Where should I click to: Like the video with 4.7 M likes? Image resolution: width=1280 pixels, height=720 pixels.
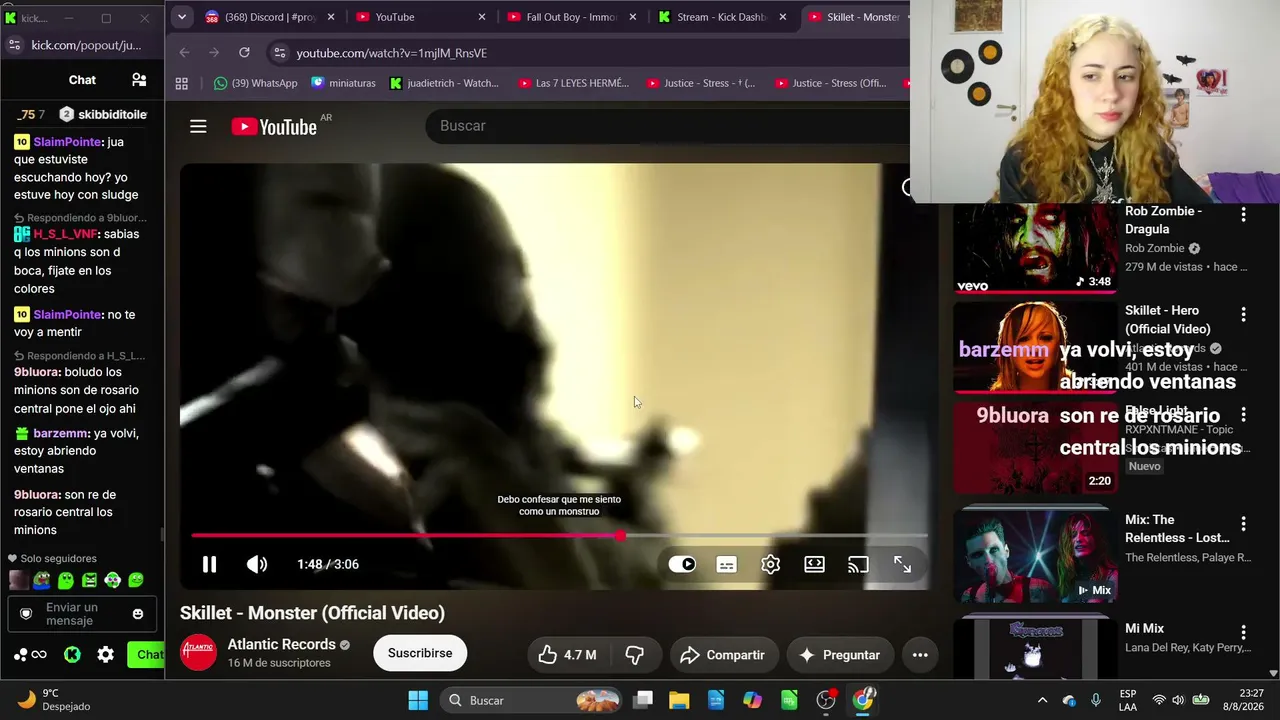(567, 655)
